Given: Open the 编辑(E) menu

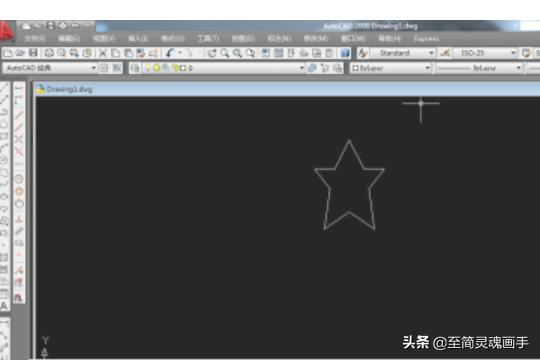Looking at the screenshot, I should click(x=69, y=39).
